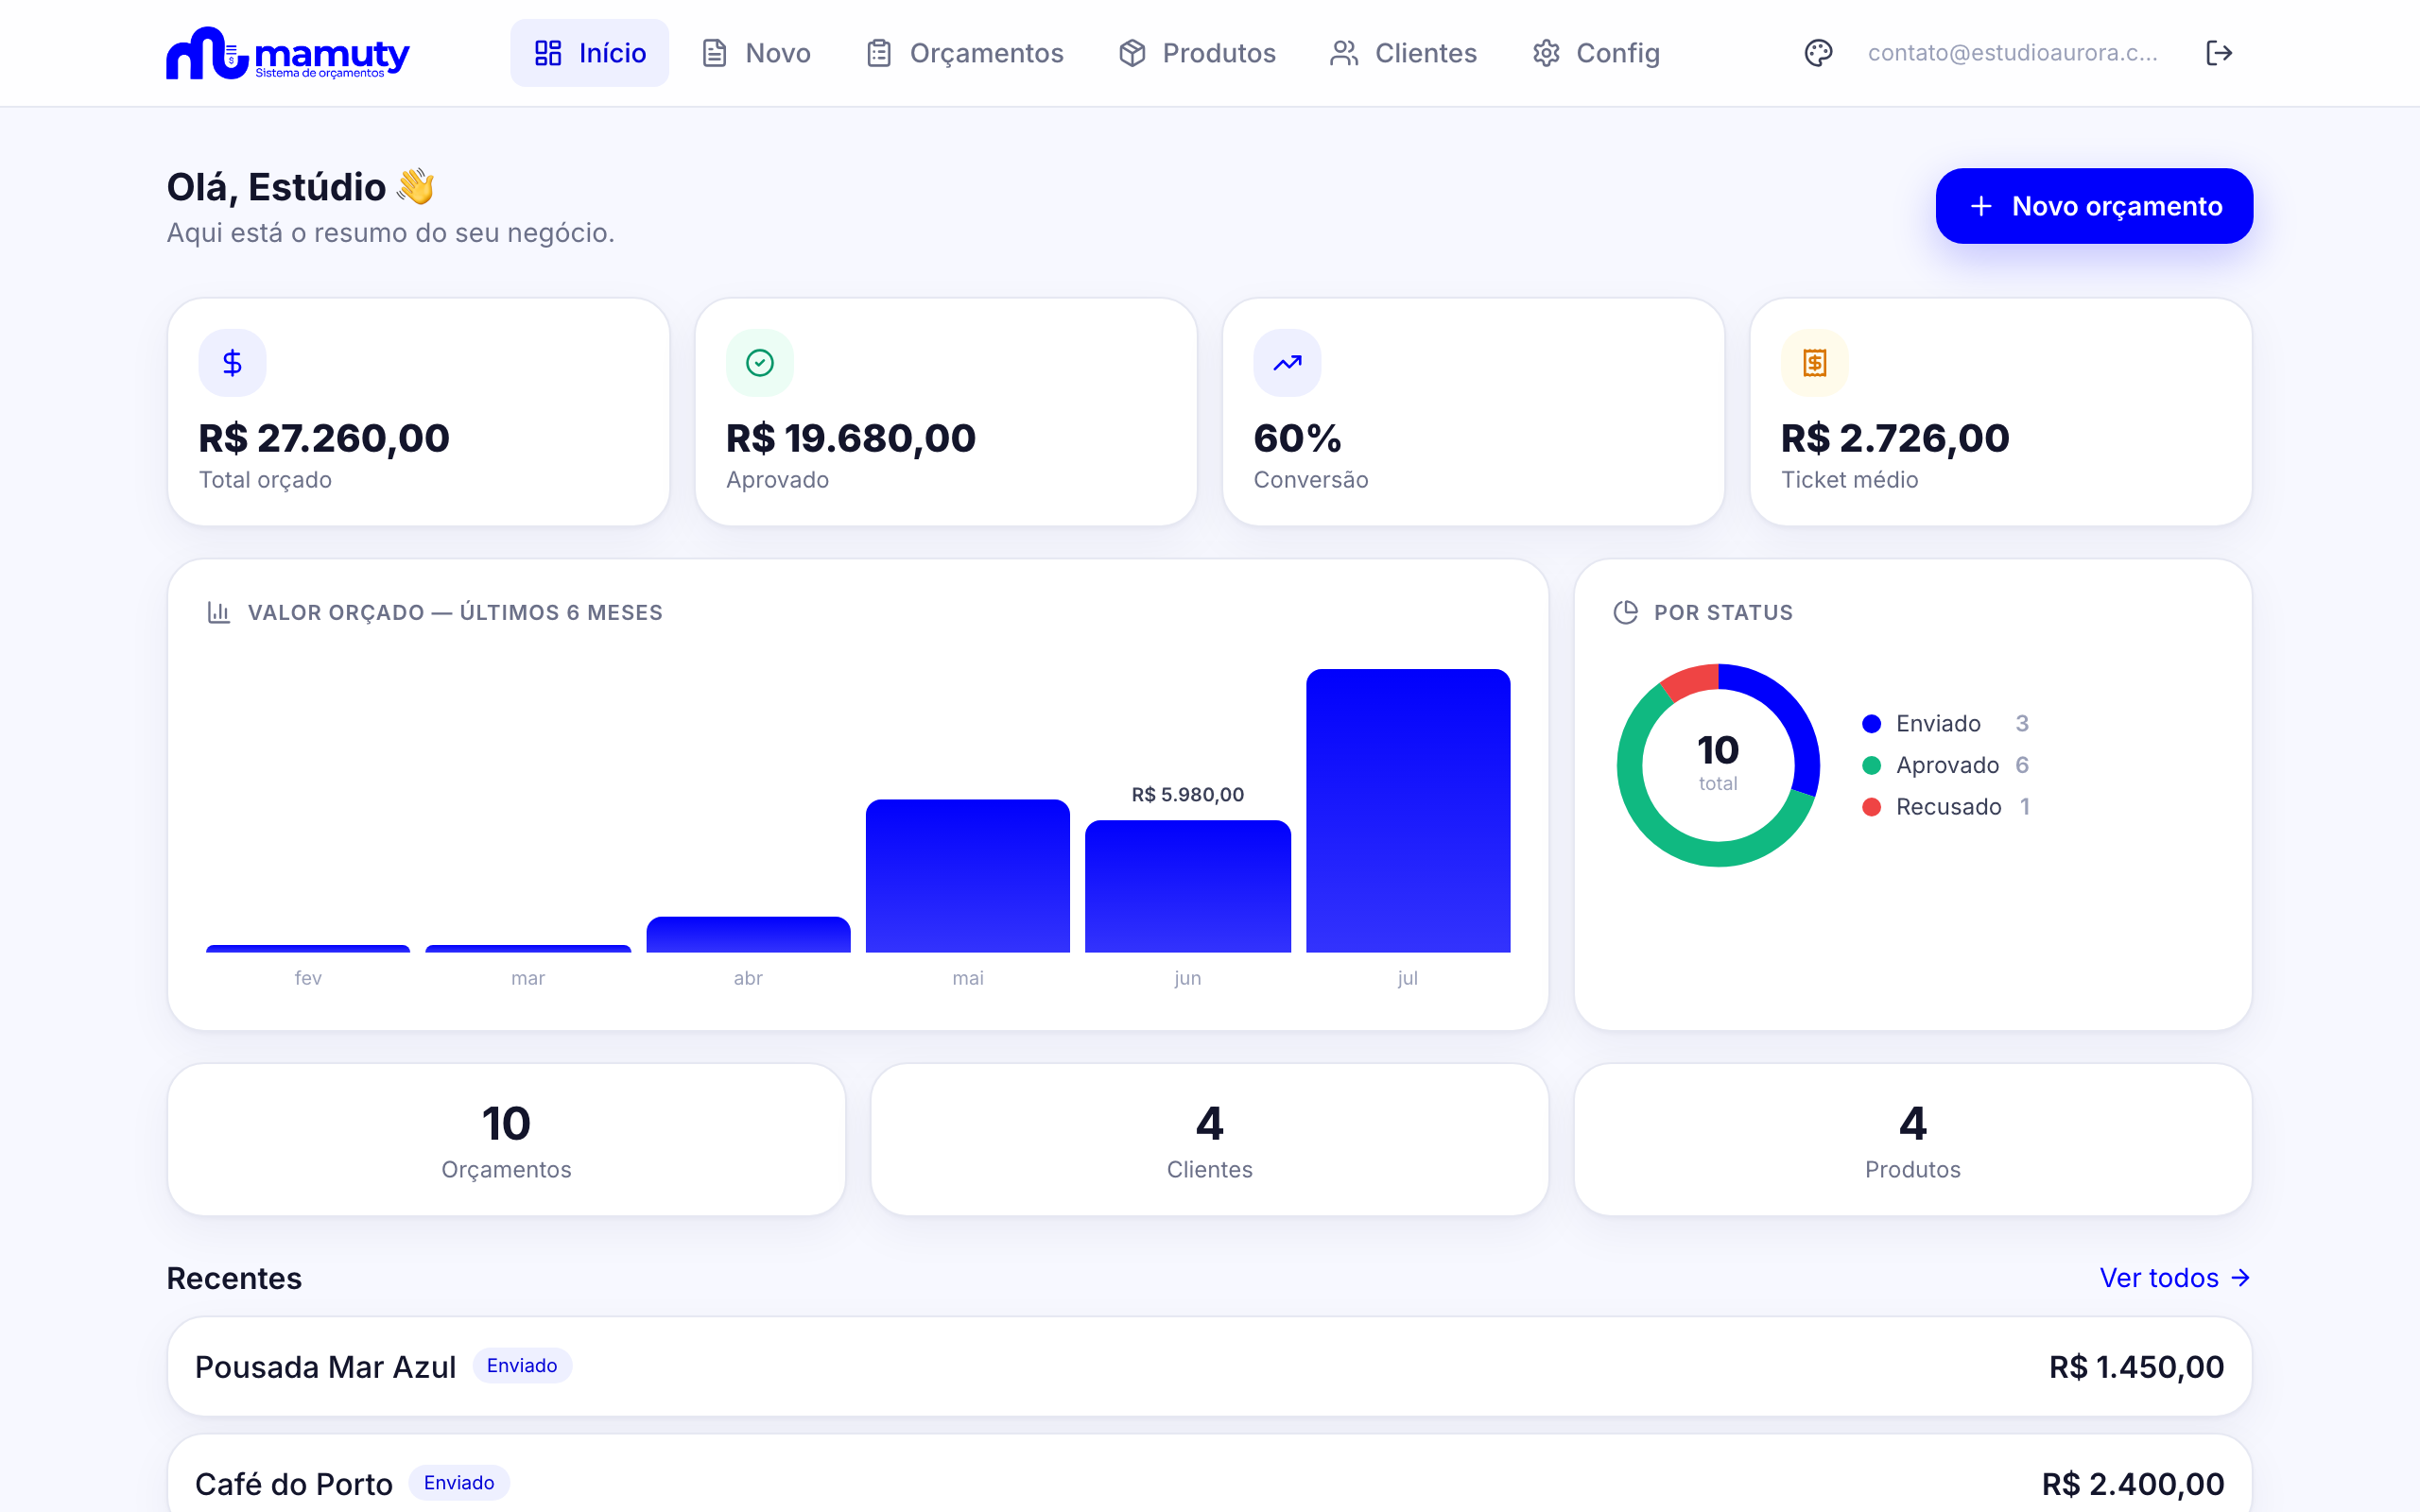
Task: Open the Clientes tab
Action: click(x=1403, y=53)
